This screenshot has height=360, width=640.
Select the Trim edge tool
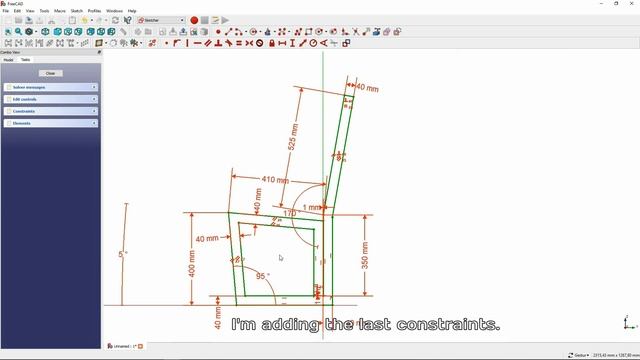pos(356,31)
